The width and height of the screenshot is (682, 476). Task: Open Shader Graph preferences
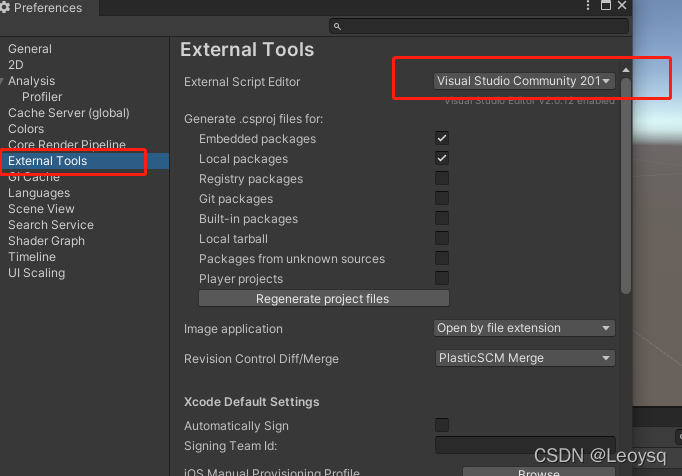(x=47, y=241)
